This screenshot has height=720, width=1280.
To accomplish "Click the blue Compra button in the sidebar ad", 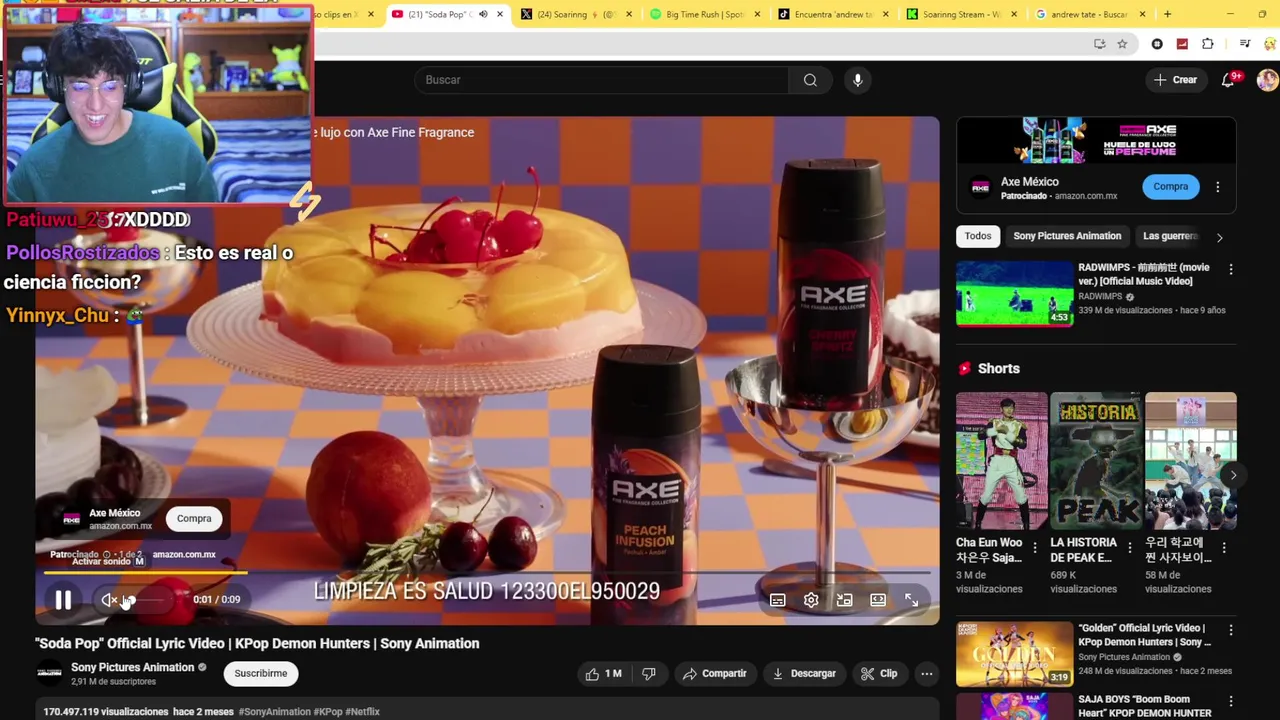I will click(1170, 186).
